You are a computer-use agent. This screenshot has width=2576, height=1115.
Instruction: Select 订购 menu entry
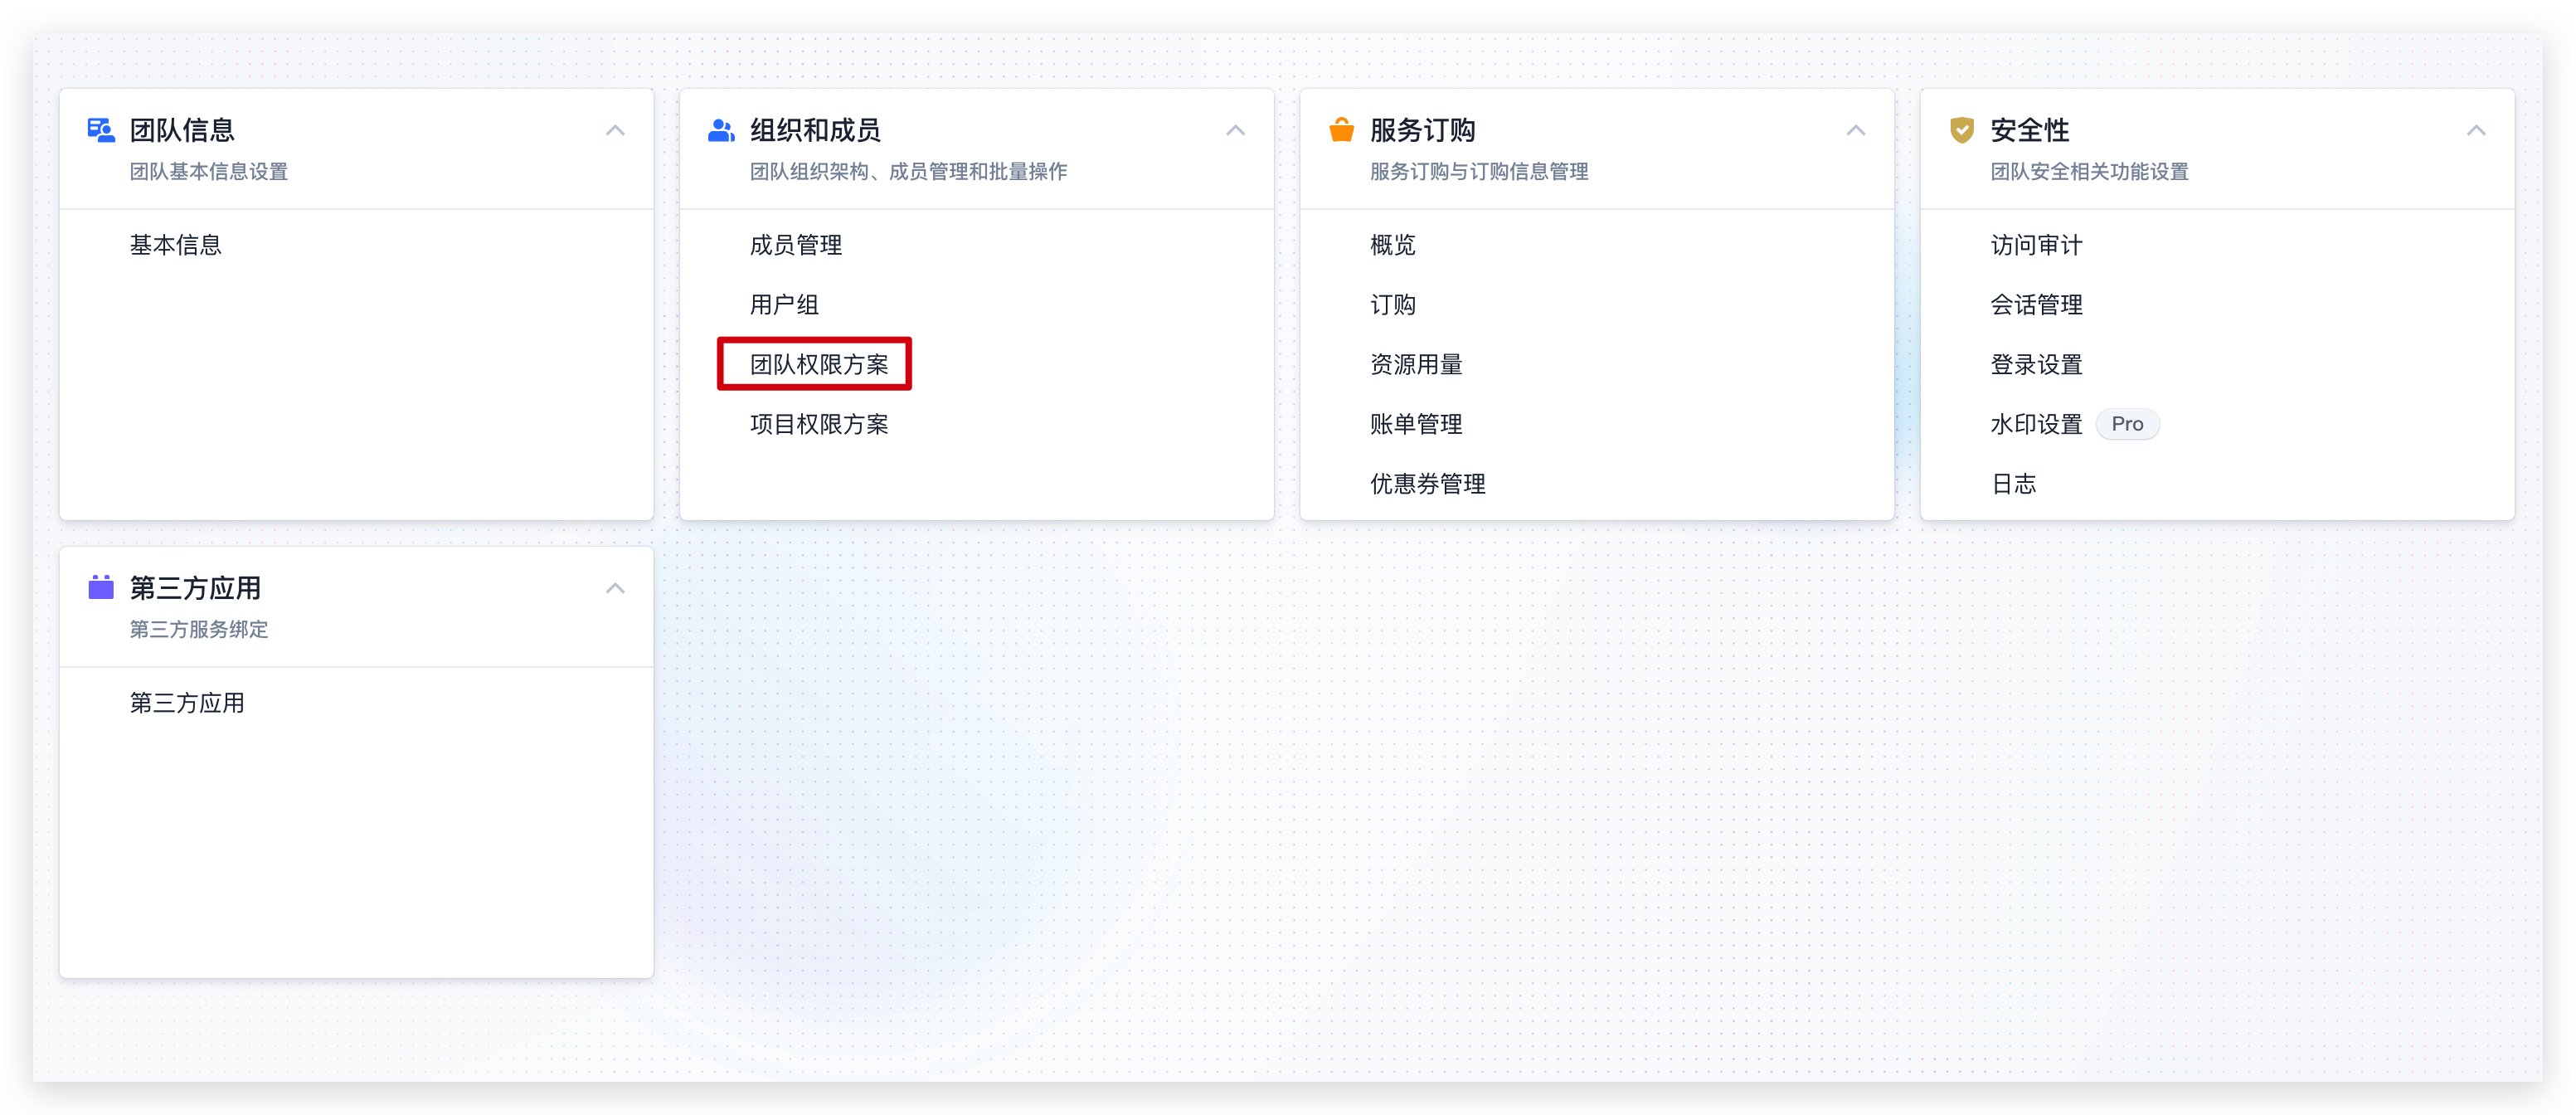tap(1393, 305)
